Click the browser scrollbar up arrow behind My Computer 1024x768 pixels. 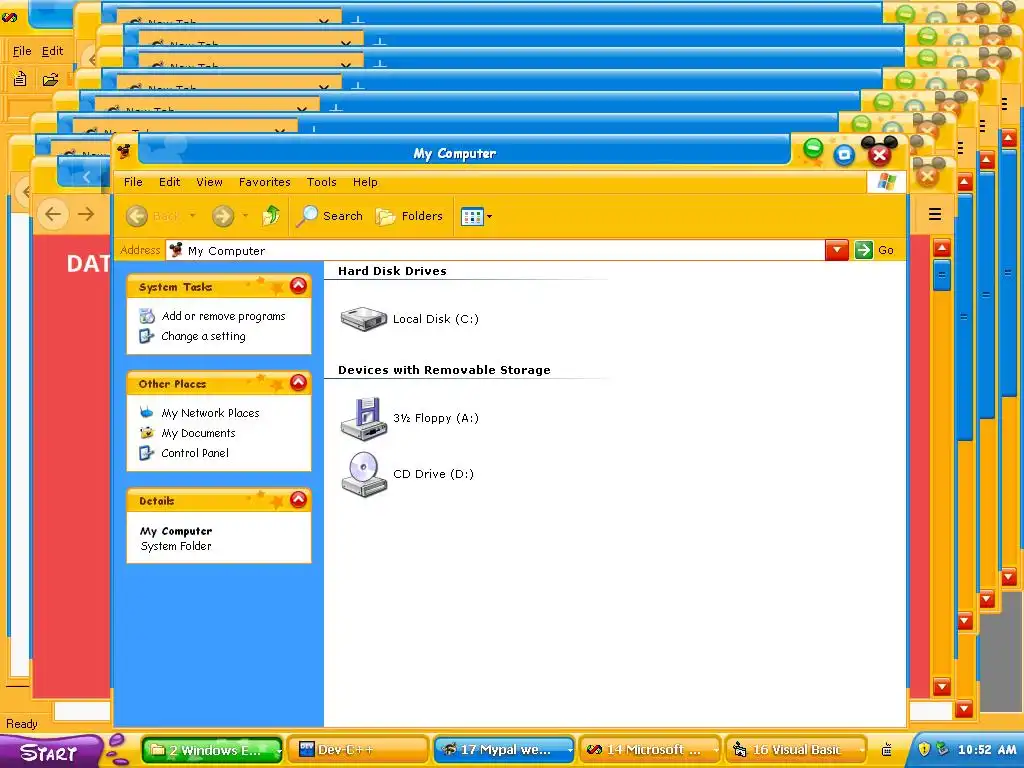pos(942,248)
